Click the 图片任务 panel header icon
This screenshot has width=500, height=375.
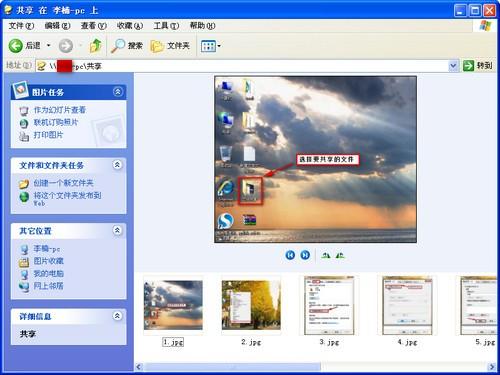tap(20, 89)
